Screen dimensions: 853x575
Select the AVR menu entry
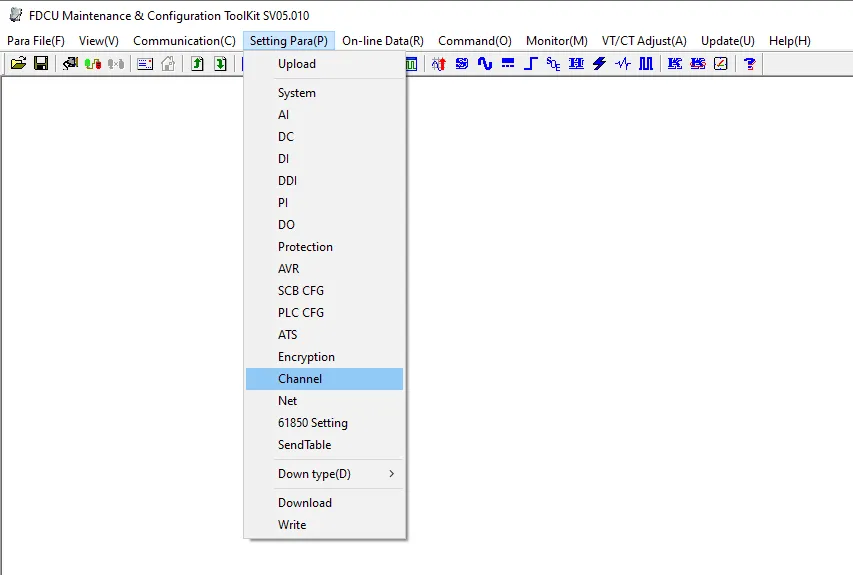324,269
